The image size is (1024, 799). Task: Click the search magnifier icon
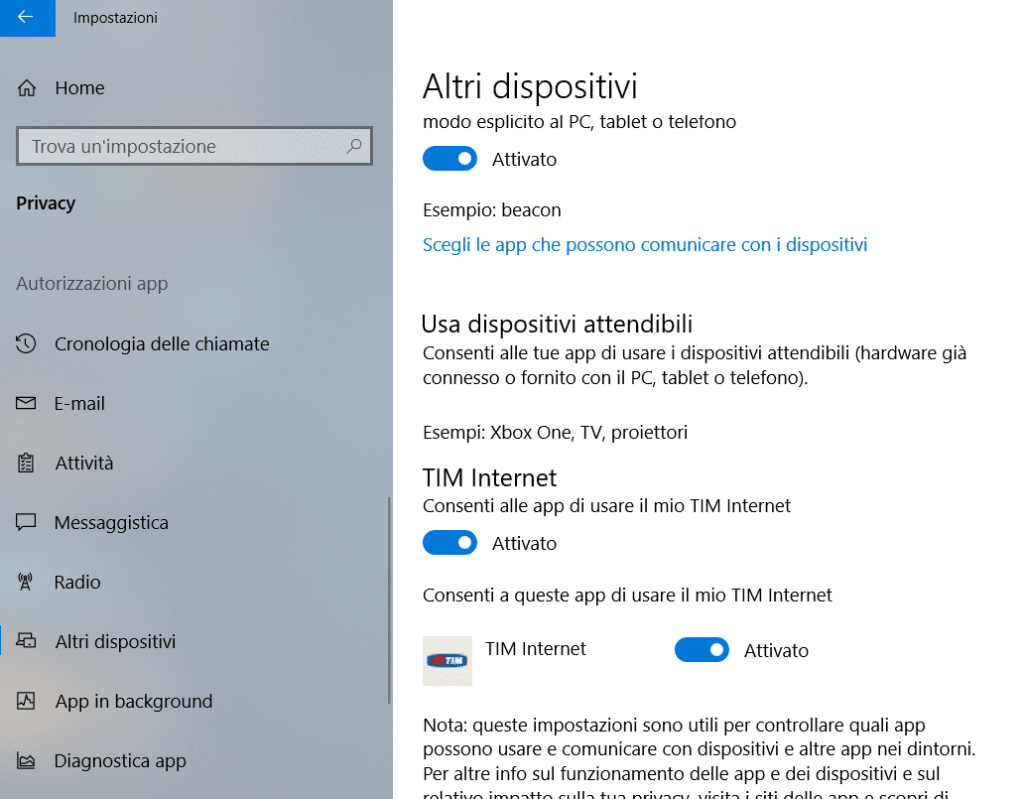click(x=354, y=146)
